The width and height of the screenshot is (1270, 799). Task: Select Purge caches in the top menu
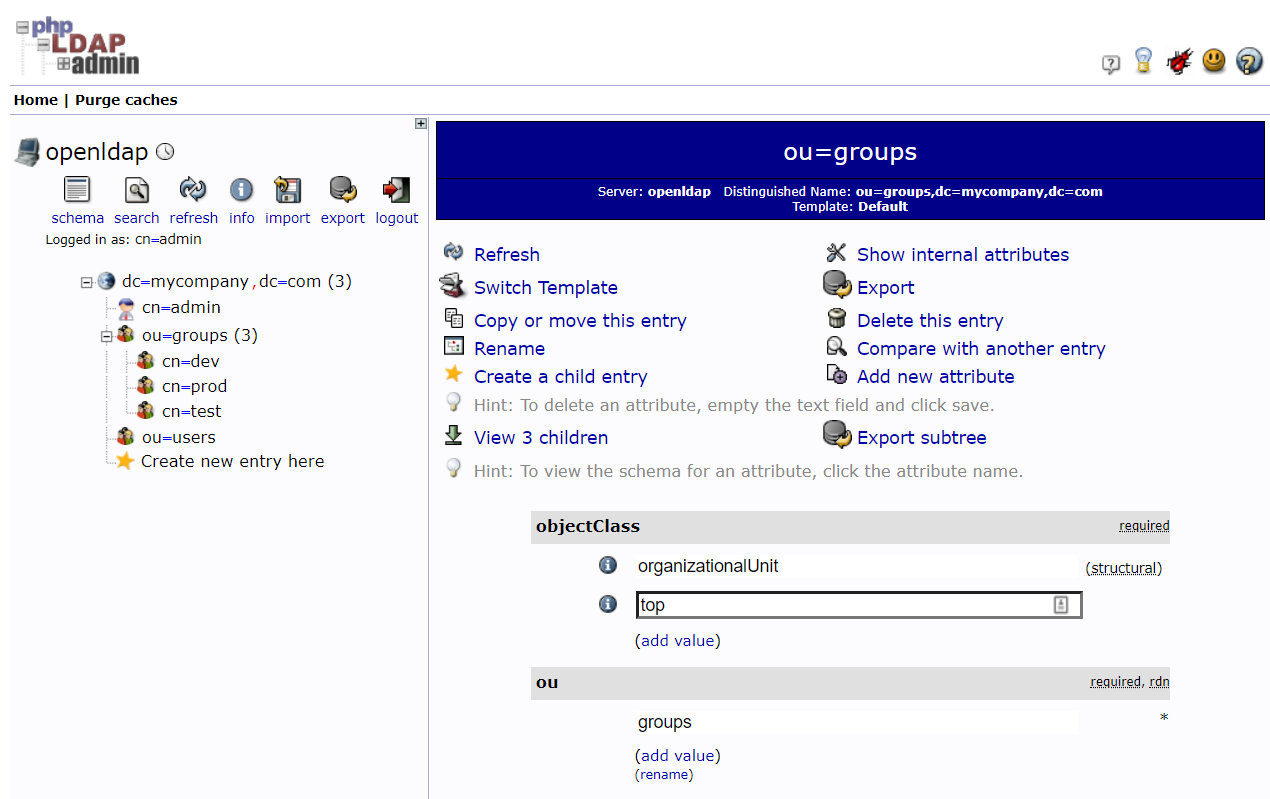[126, 99]
